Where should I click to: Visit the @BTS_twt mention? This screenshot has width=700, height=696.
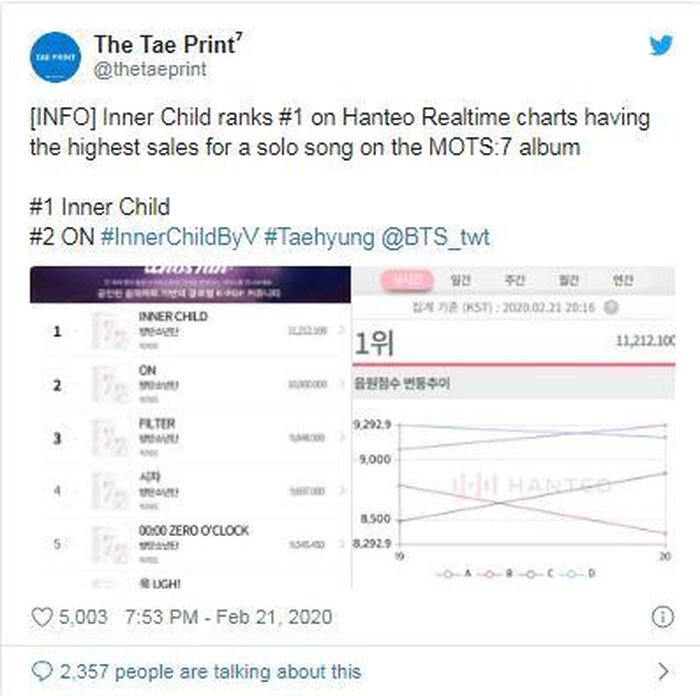pos(436,237)
